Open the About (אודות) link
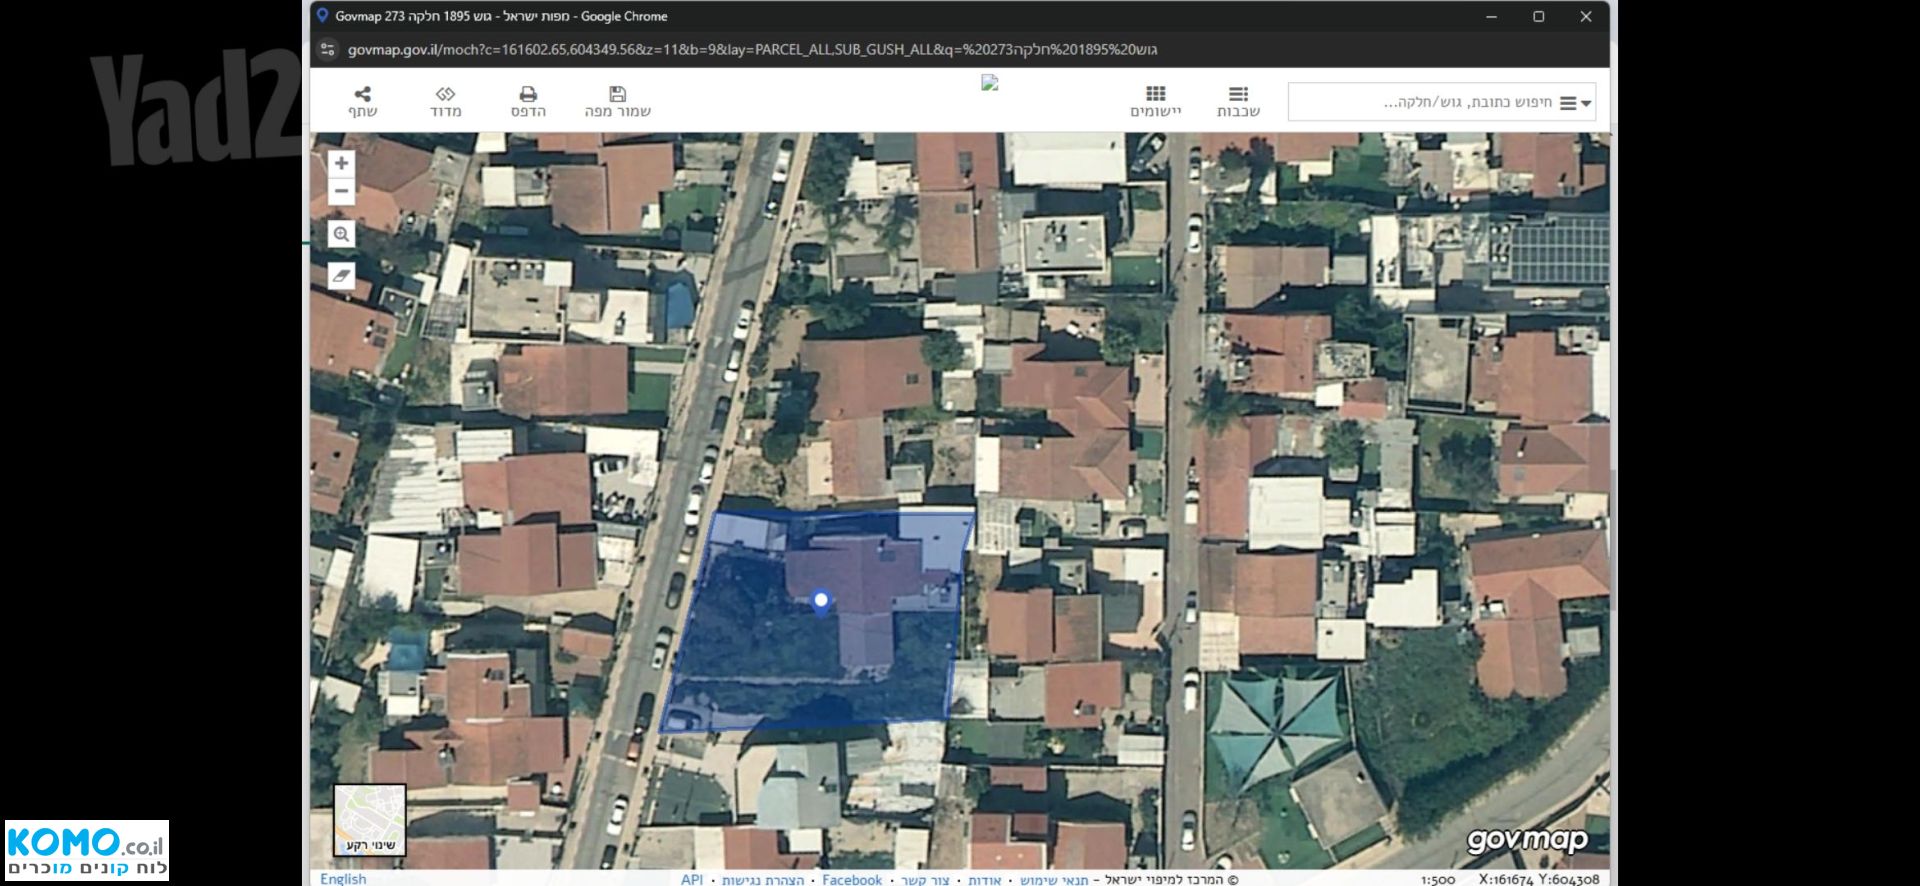Image resolution: width=1920 pixels, height=886 pixels. point(984,880)
